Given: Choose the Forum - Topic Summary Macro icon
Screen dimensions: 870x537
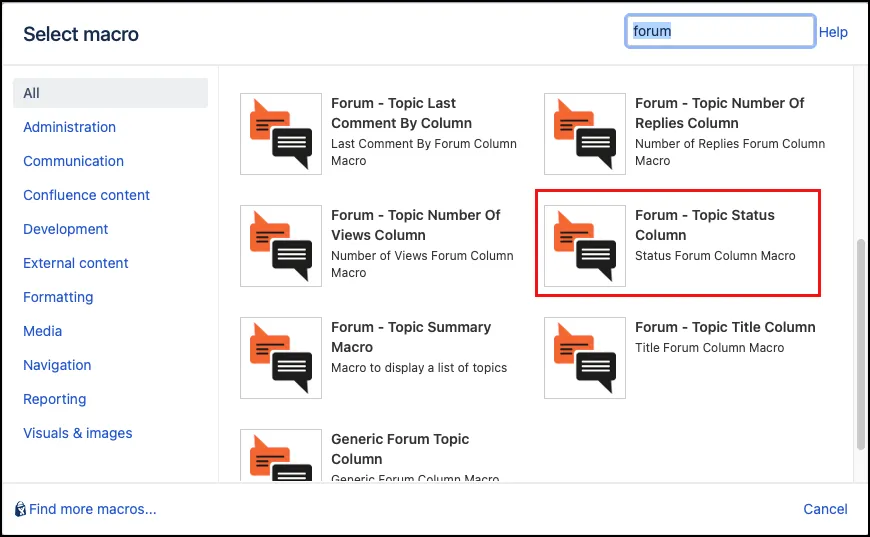Looking at the screenshot, I should click(281, 358).
